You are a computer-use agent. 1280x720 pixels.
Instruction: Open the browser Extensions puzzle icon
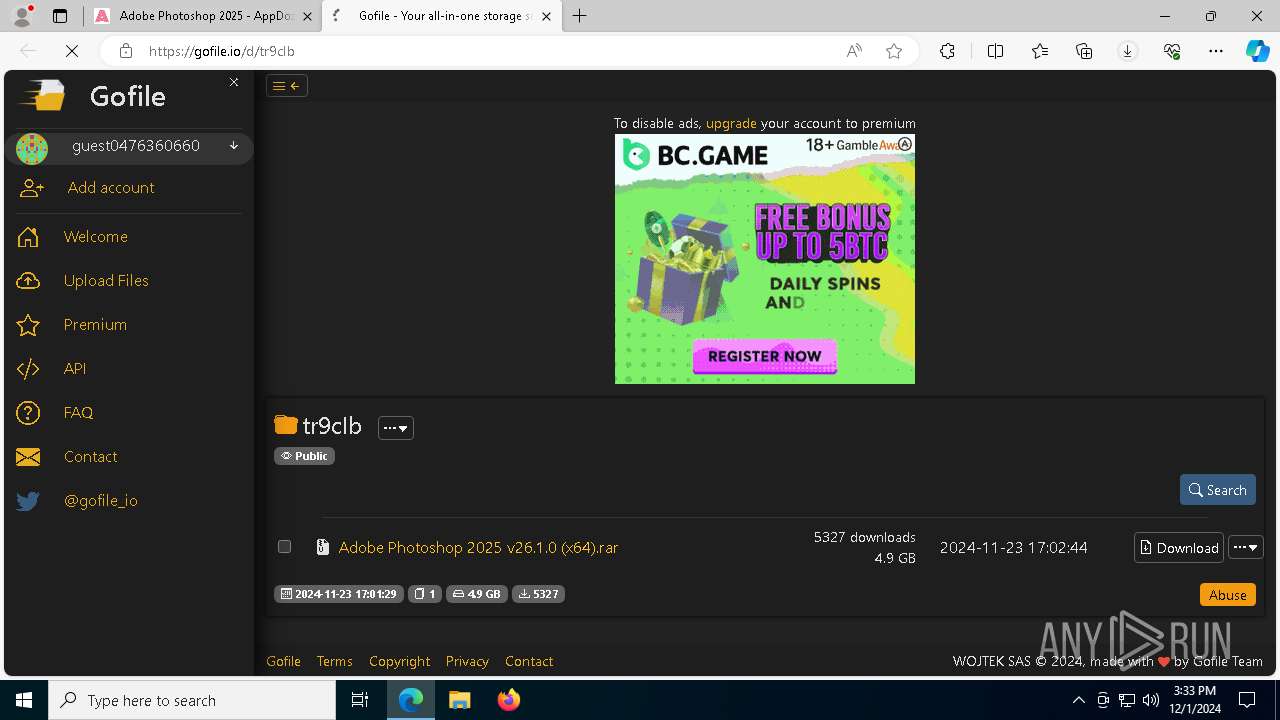pyautogui.click(x=947, y=51)
